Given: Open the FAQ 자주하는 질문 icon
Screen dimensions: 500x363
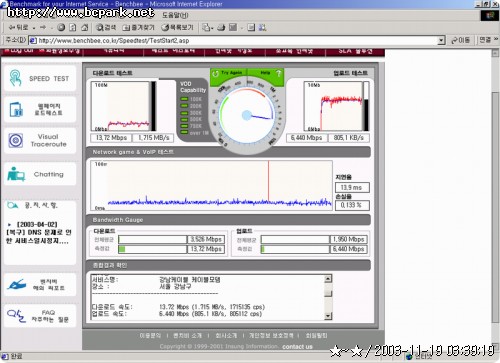Looking at the screenshot, I should click(16, 315).
